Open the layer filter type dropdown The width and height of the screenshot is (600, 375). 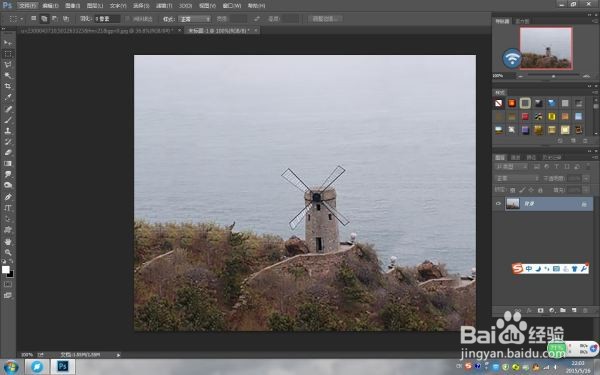(512, 166)
